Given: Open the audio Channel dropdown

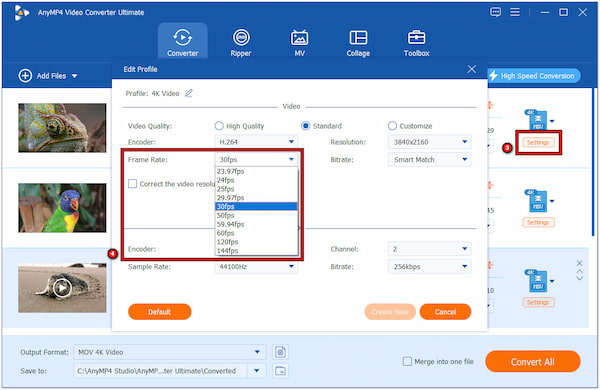Looking at the screenshot, I should click(429, 249).
